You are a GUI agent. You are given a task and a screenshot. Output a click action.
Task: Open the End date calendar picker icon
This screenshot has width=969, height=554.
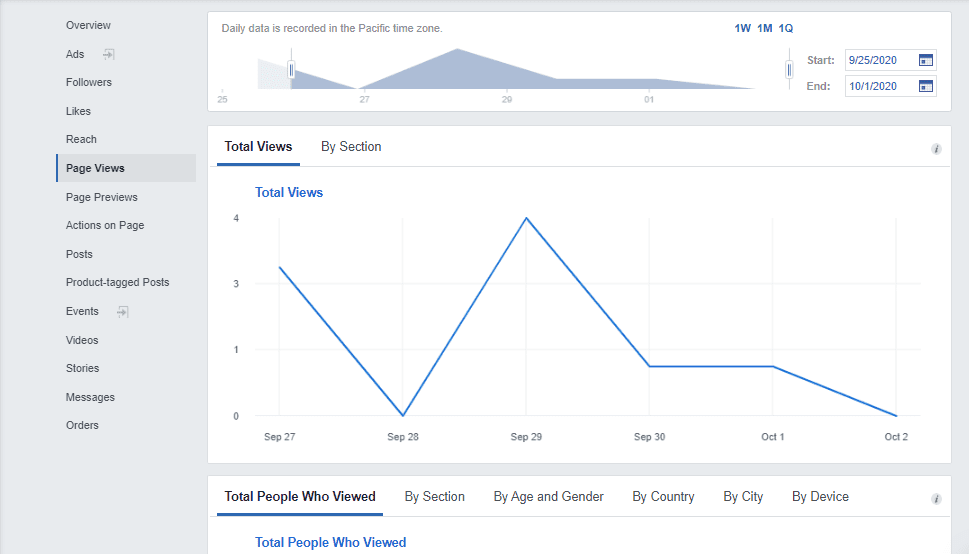coord(925,86)
